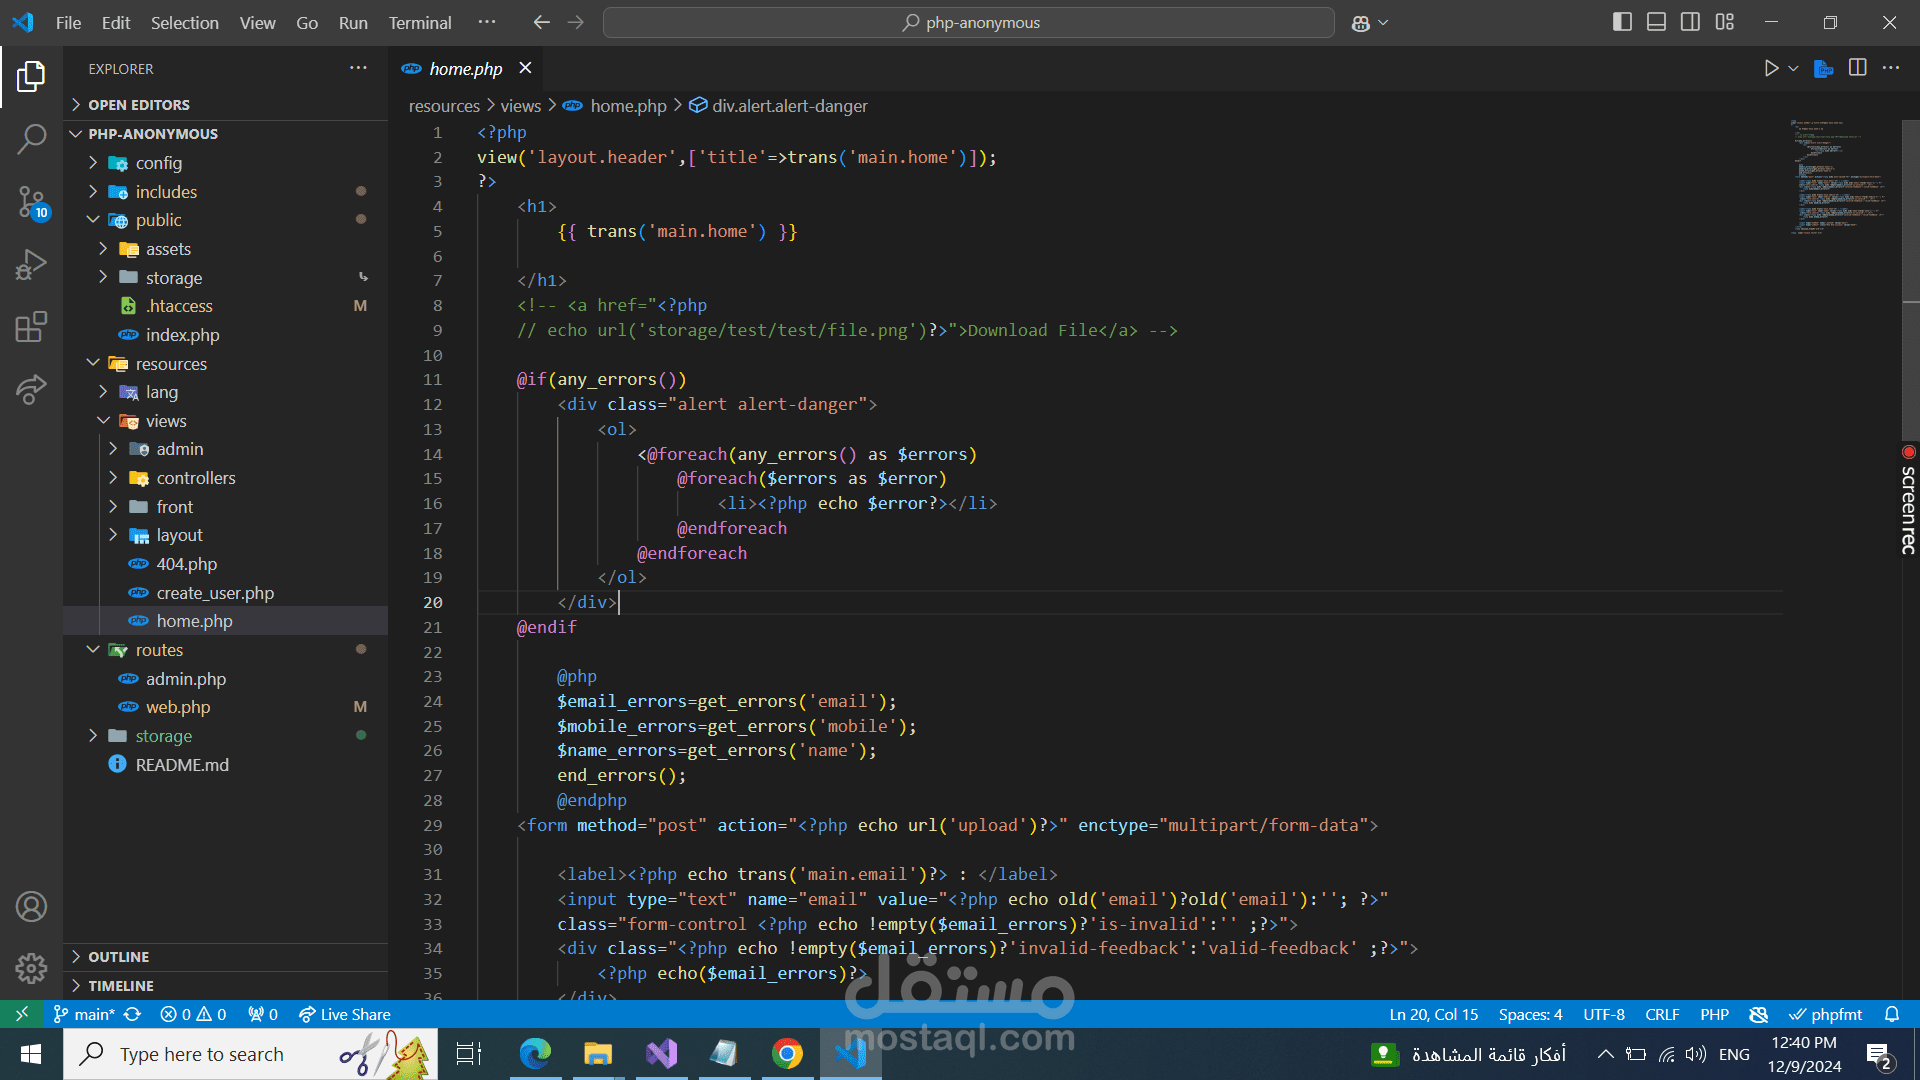Viewport: 1920px width, 1080px height.
Task: Open run button dropdown arrow
Action: (1793, 68)
